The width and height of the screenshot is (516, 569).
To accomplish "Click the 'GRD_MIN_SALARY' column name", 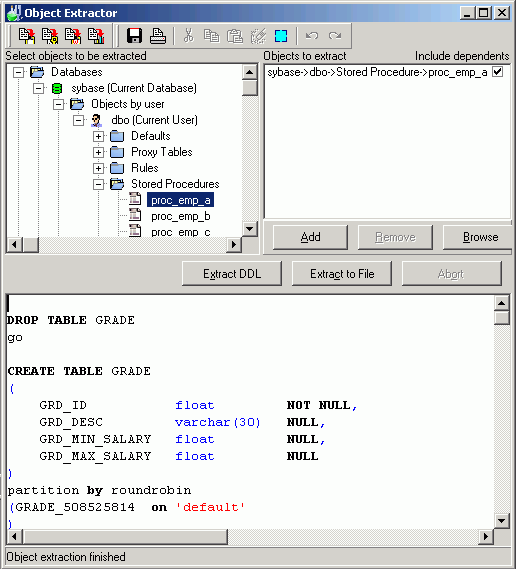I will pyautogui.click(x=95, y=439).
